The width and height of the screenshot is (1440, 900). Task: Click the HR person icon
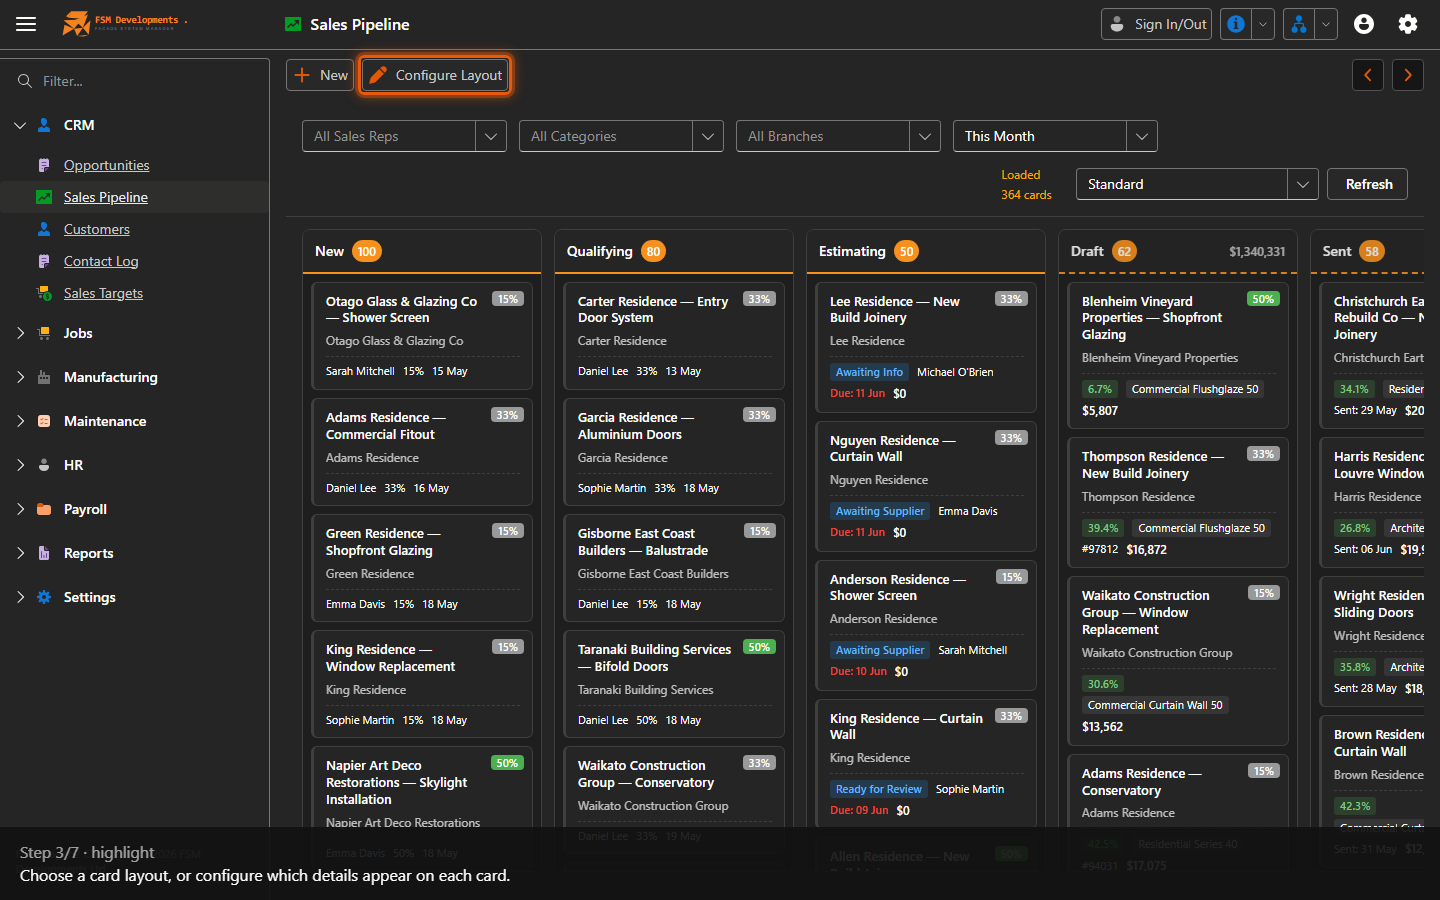pos(44,465)
